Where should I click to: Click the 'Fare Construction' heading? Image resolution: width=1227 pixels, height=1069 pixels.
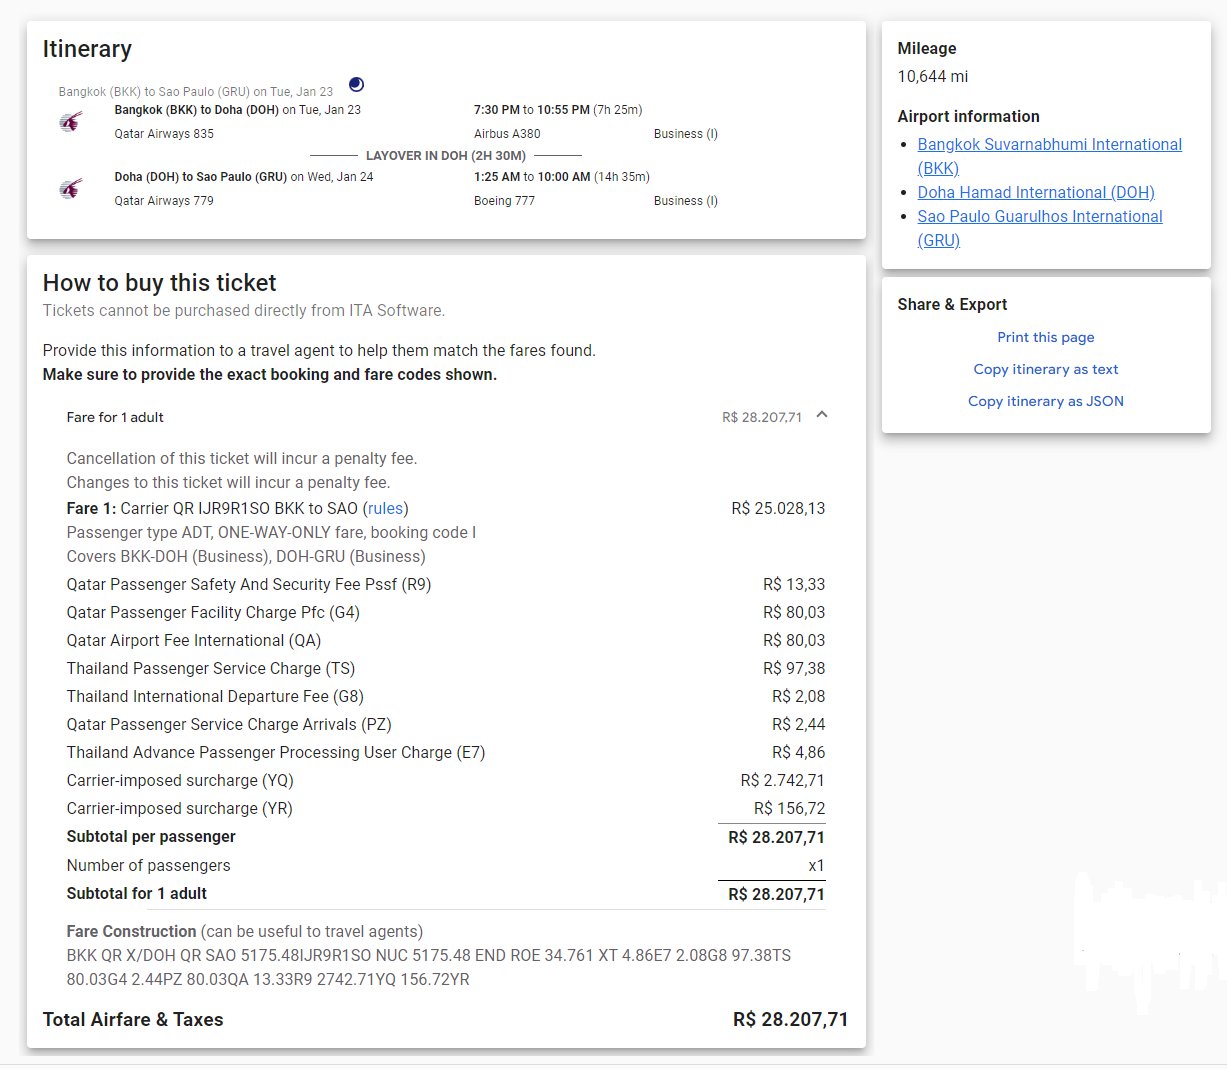(131, 931)
